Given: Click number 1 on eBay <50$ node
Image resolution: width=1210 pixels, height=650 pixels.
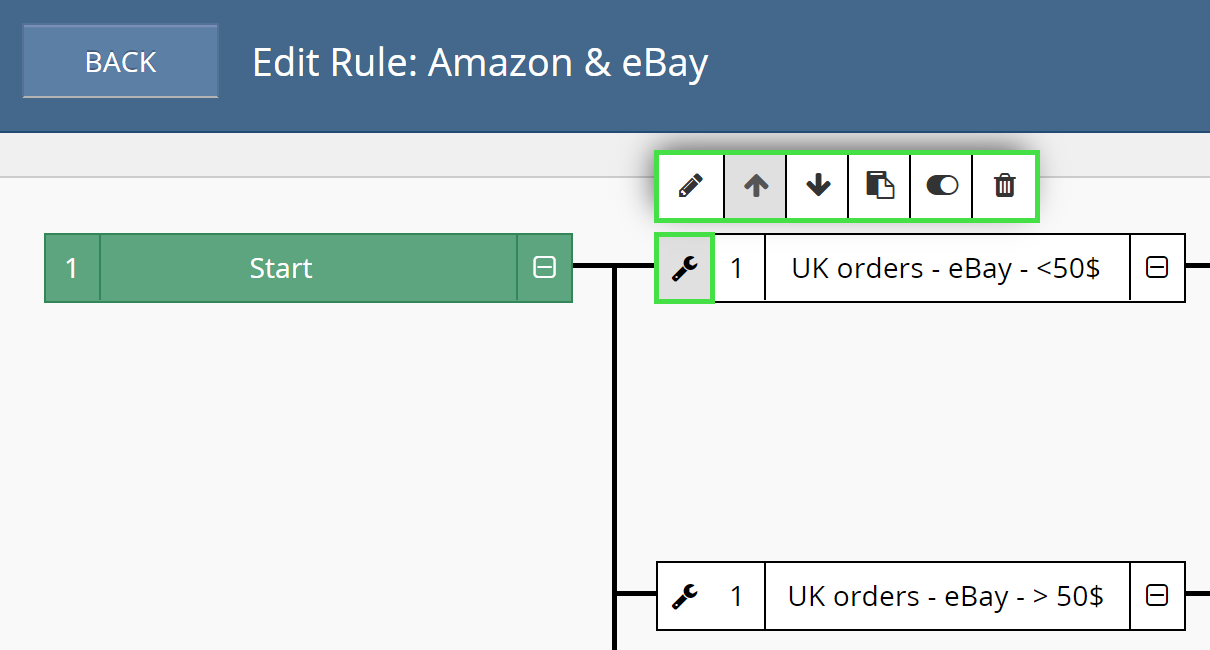Looking at the screenshot, I should (737, 268).
